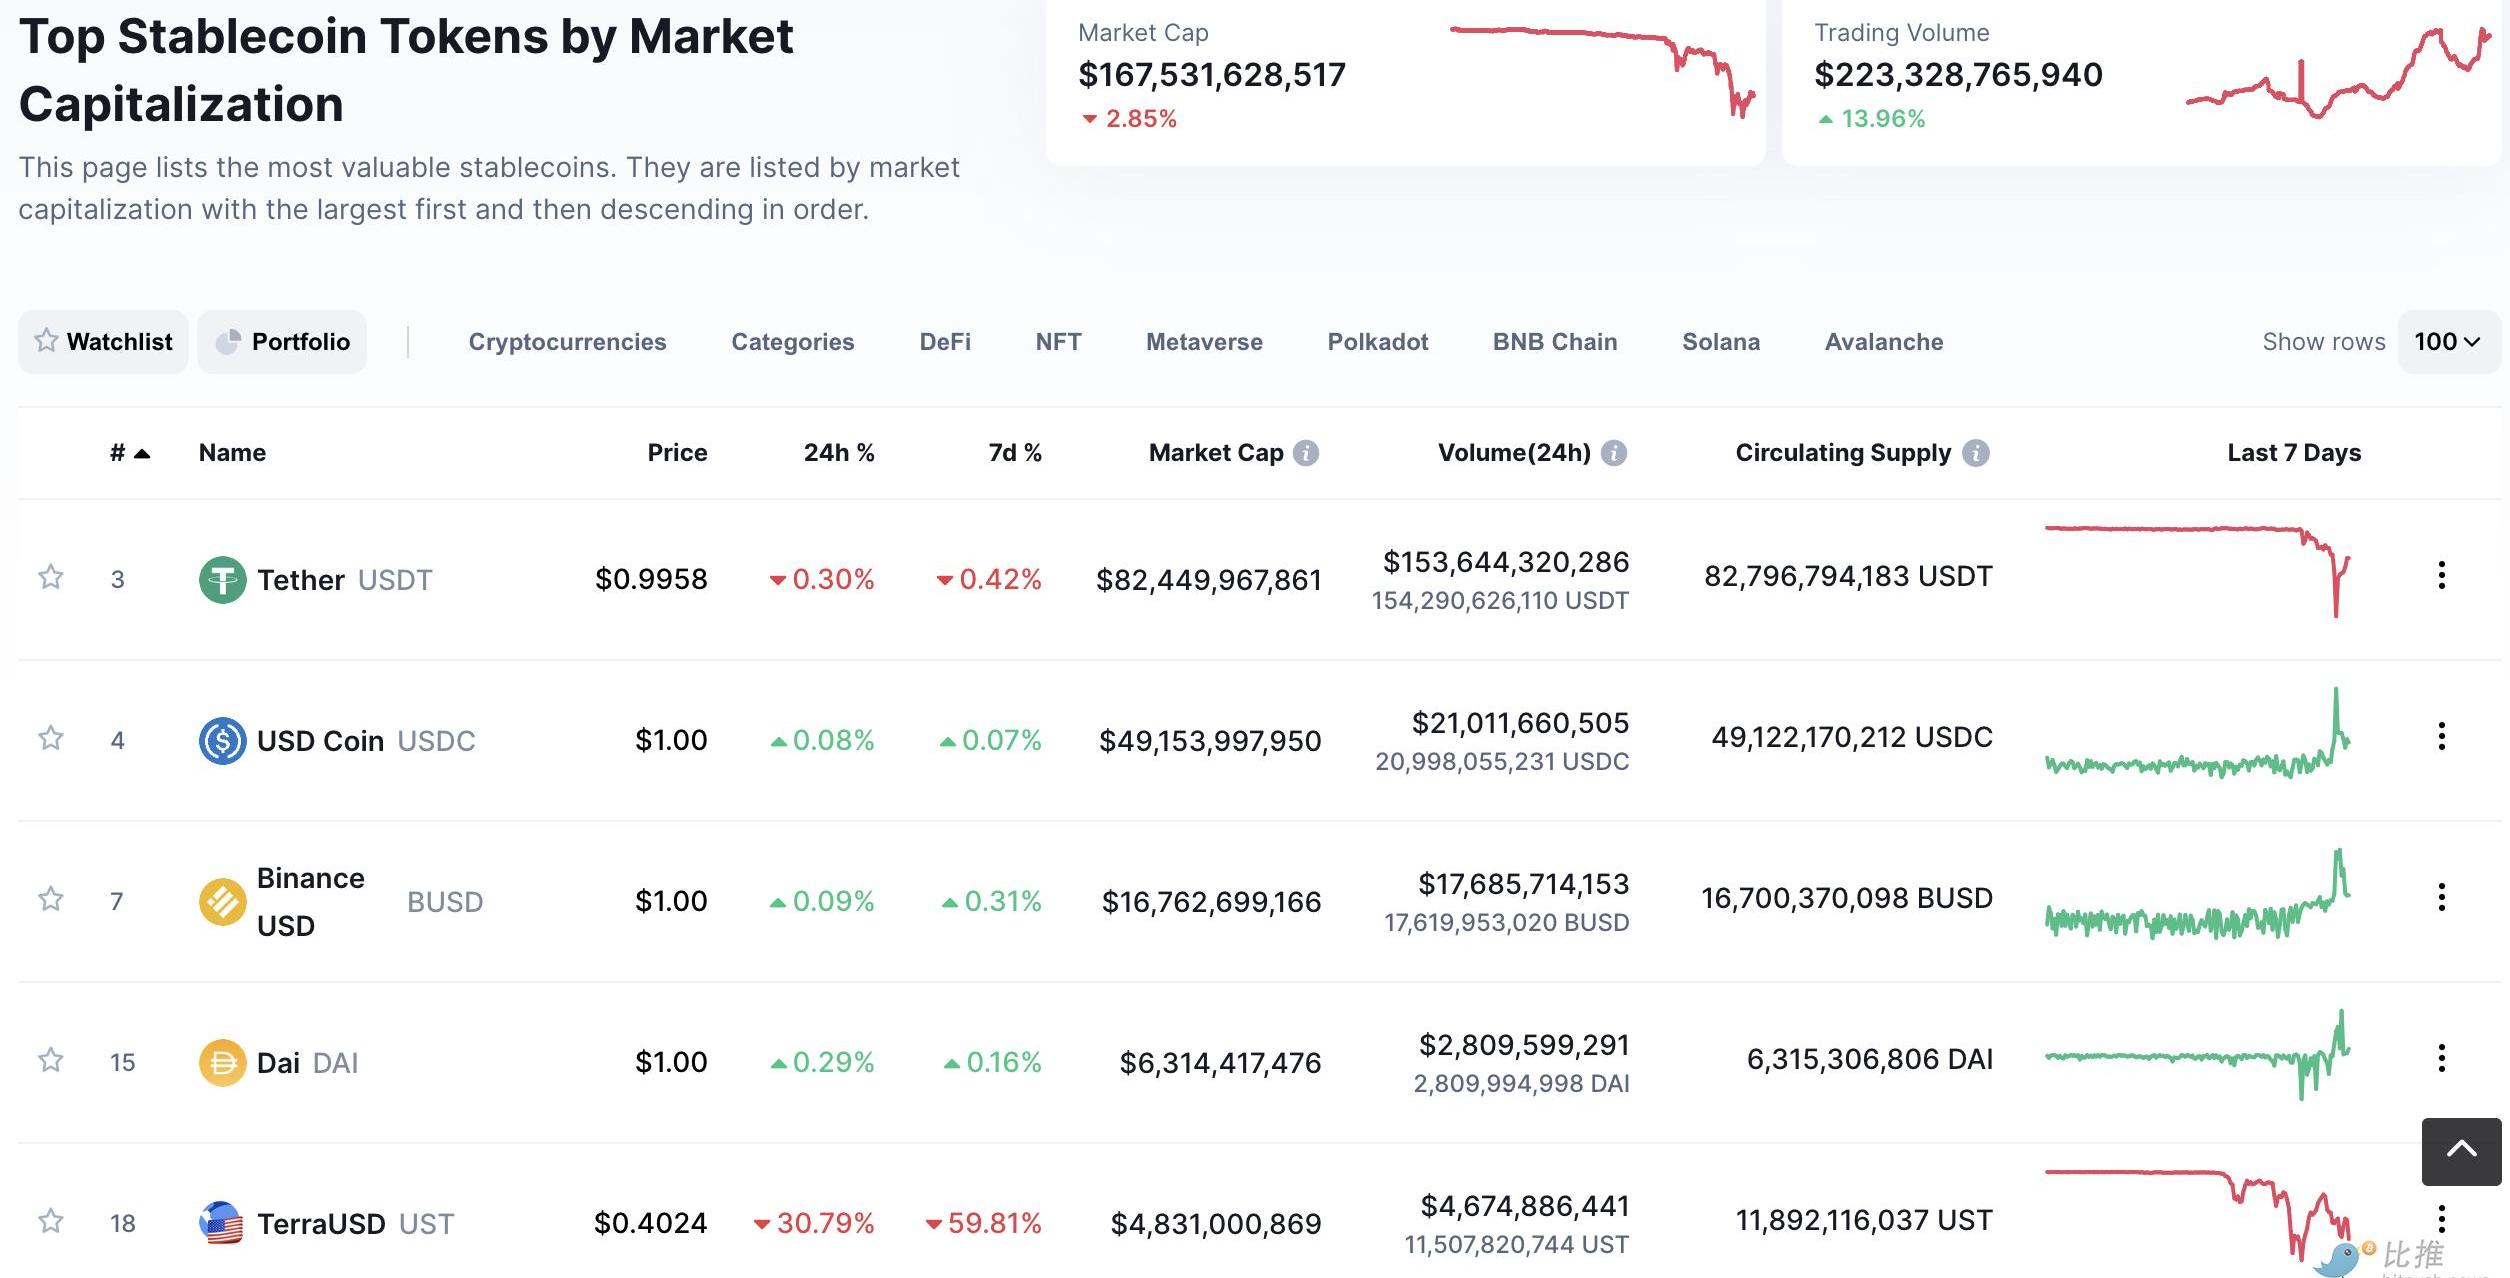Viewport: 2510px width, 1278px height.
Task: Sort table by 24h % column
Action: (x=839, y=453)
